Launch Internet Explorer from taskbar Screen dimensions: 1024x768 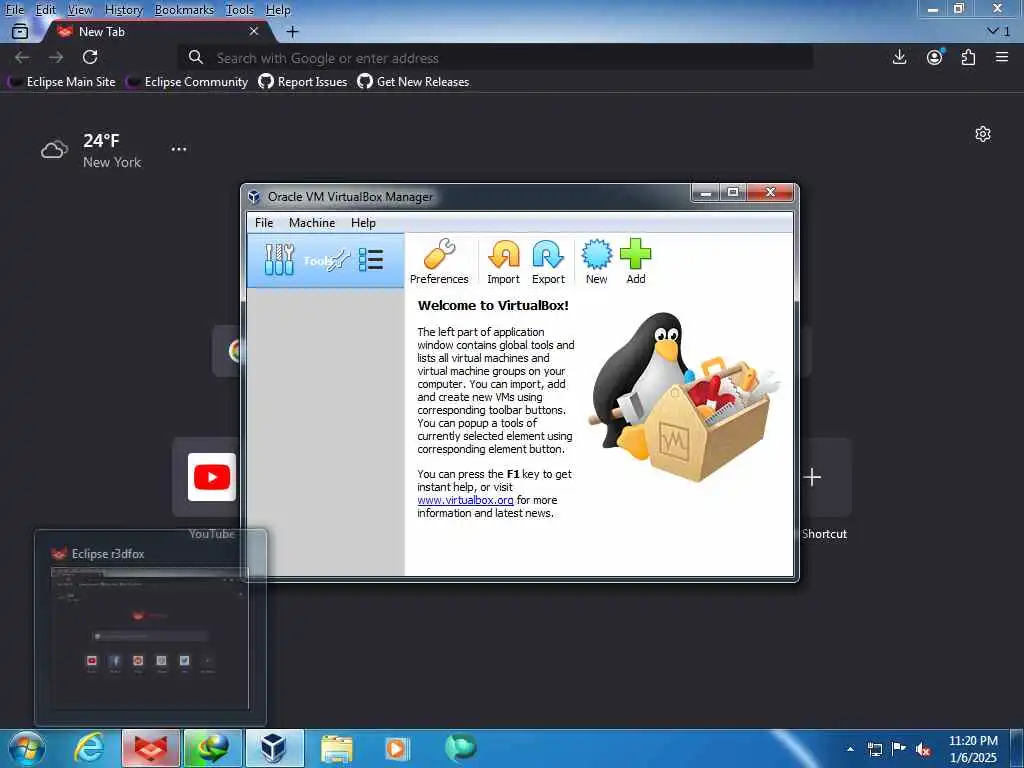pyautogui.click(x=89, y=748)
